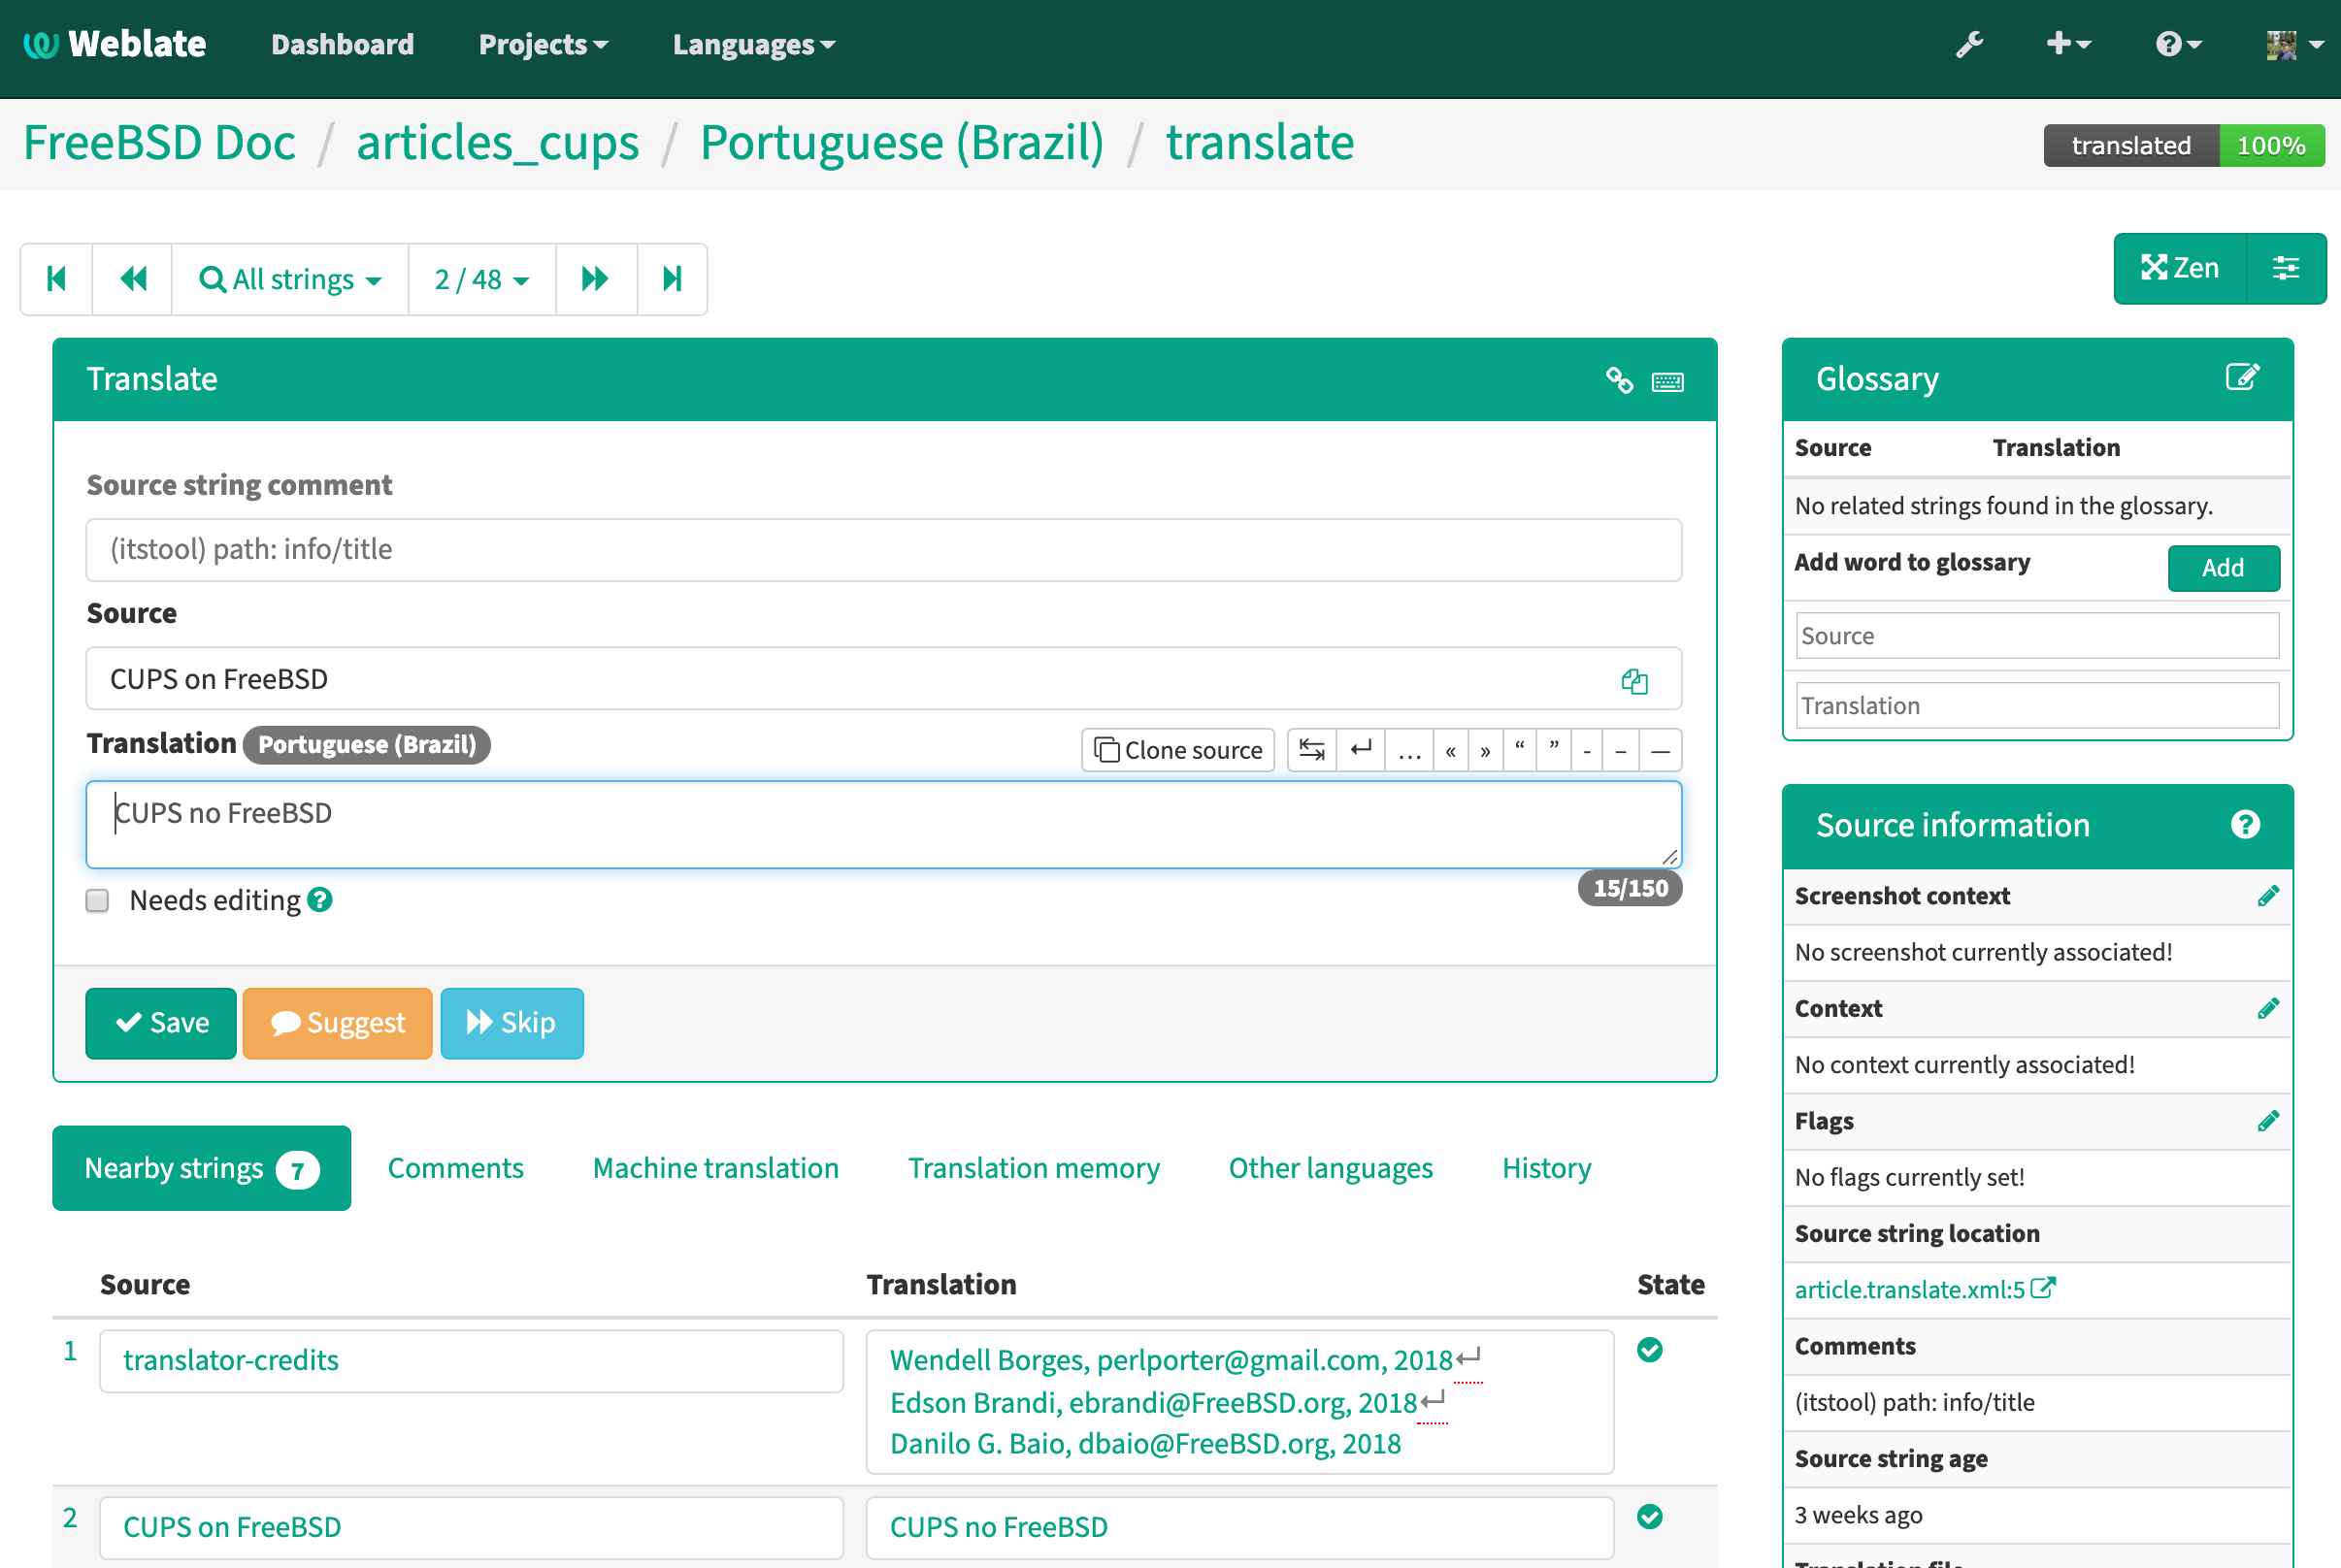Edit glossary icon
This screenshot has width=2341, height=1568.
pos(2242,377)
